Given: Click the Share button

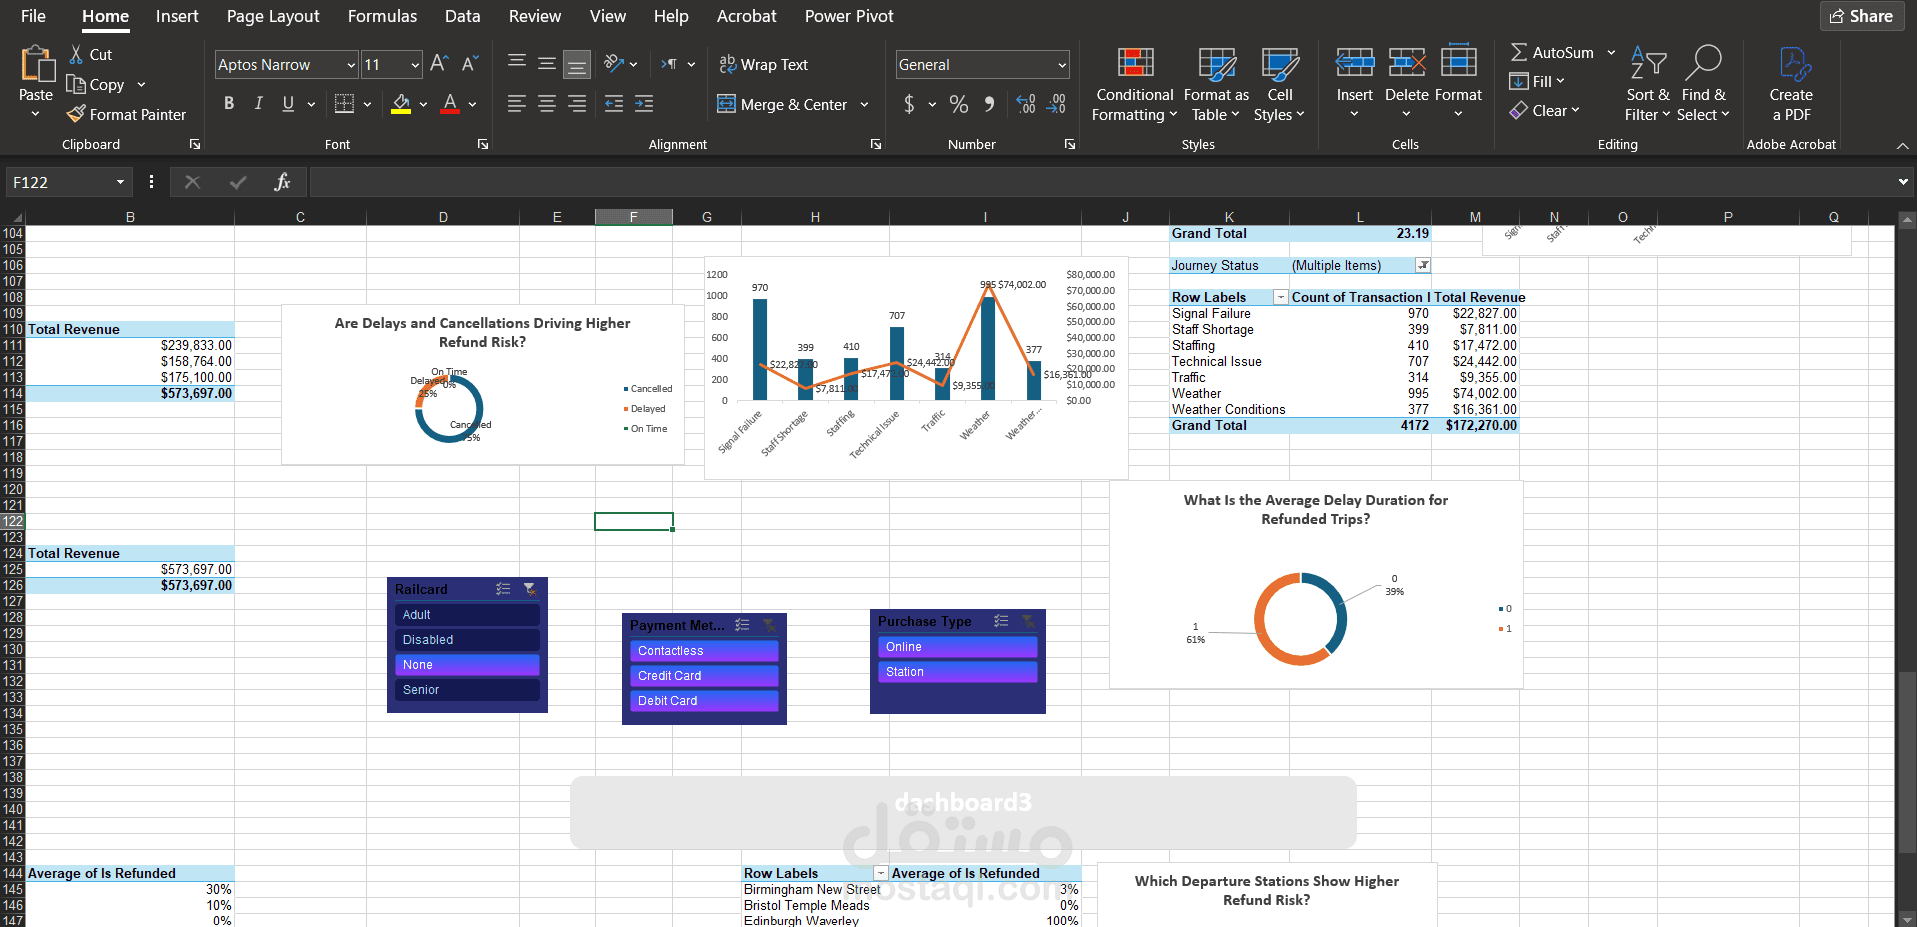Looking at the screenshot, I should [1861, 16].
